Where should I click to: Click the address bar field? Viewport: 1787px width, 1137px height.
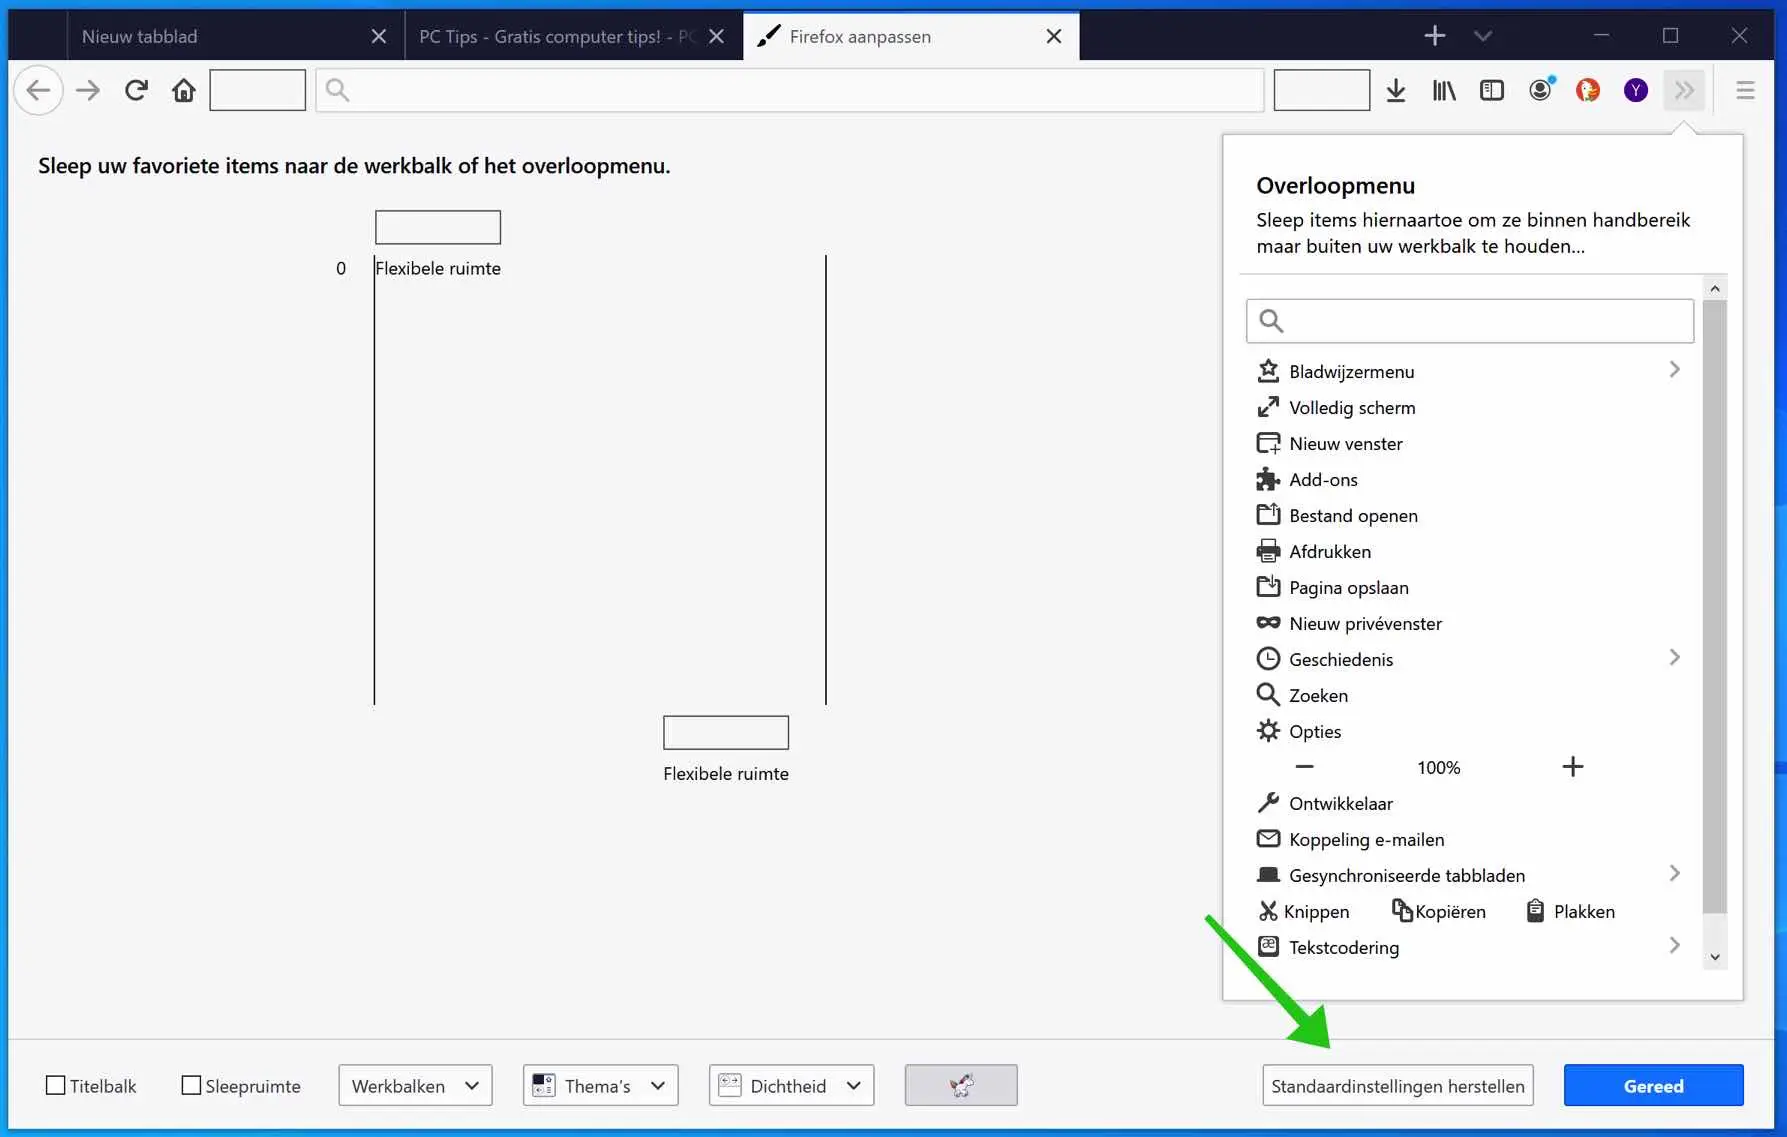click(x=790, y=91)
